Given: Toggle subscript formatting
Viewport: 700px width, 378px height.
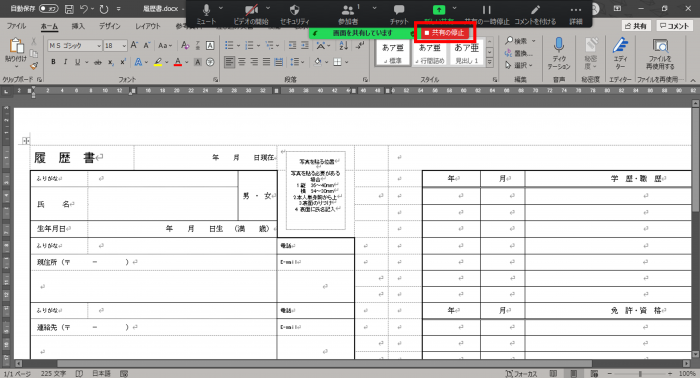Looking at the screenshot, I should point(110,62).
